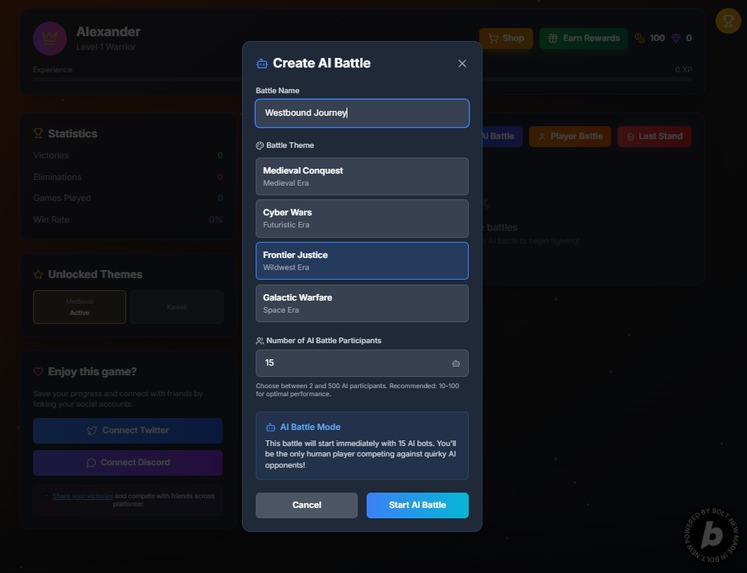Open Earn Rewards
The image size is (747, 573).
coord(584,38)
